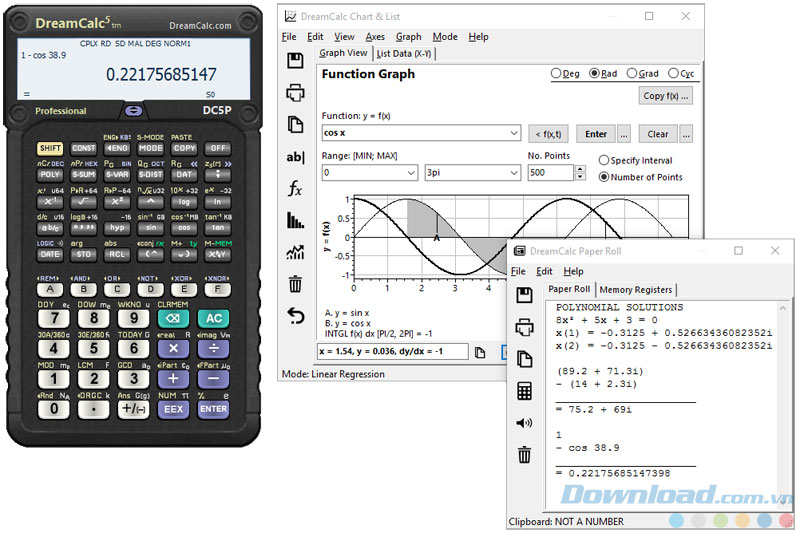Click the line chart statistics icon
800x533 pixels.
[295, 252]
